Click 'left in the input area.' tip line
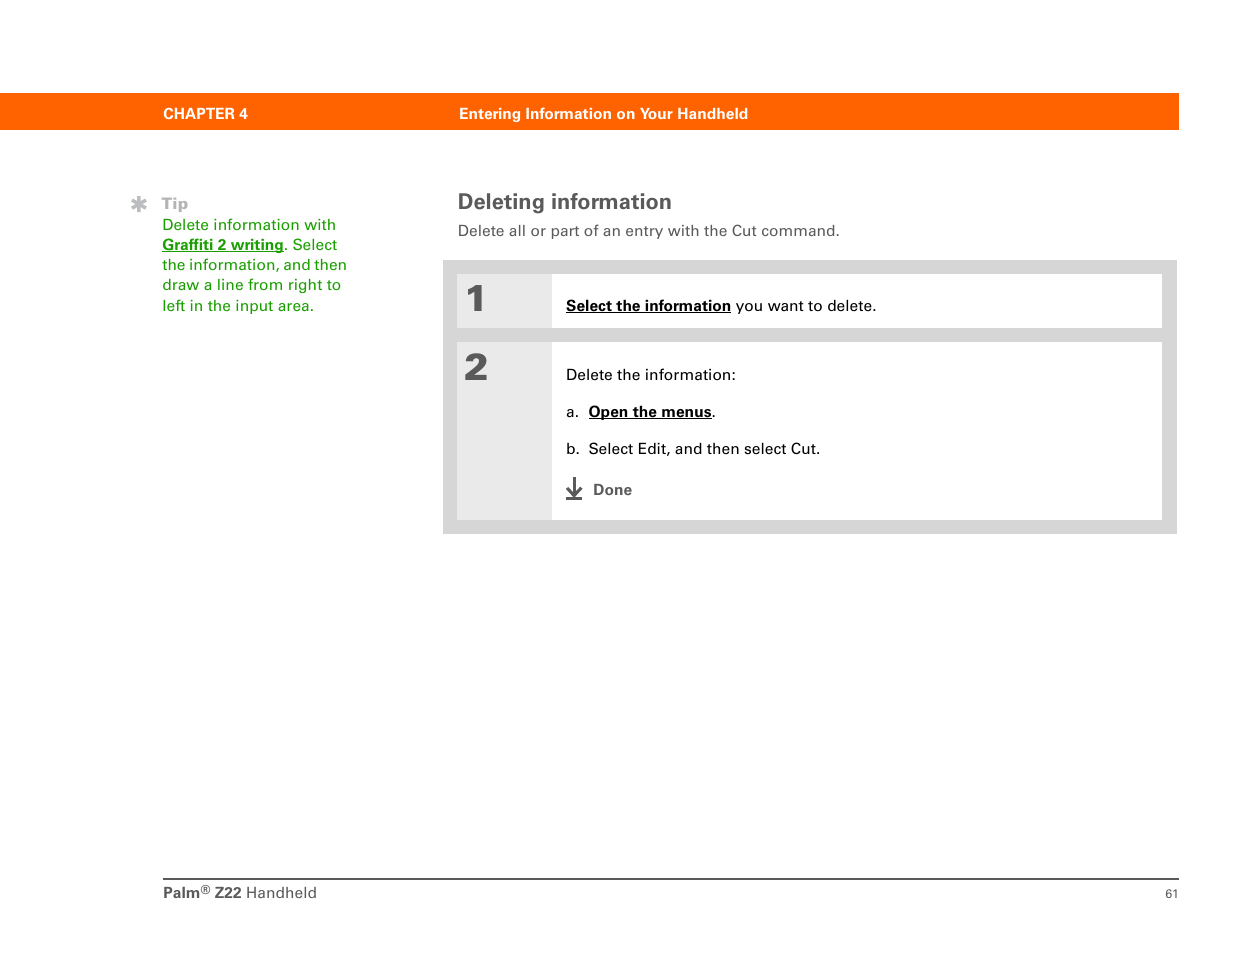1235x954 pixels. click(238, 306)
